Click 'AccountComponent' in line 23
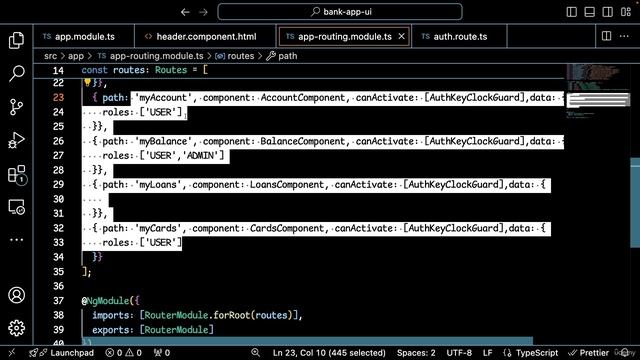The width and height of the screenshot is (640, 360). pyautogui.click(x=303, y=98)
